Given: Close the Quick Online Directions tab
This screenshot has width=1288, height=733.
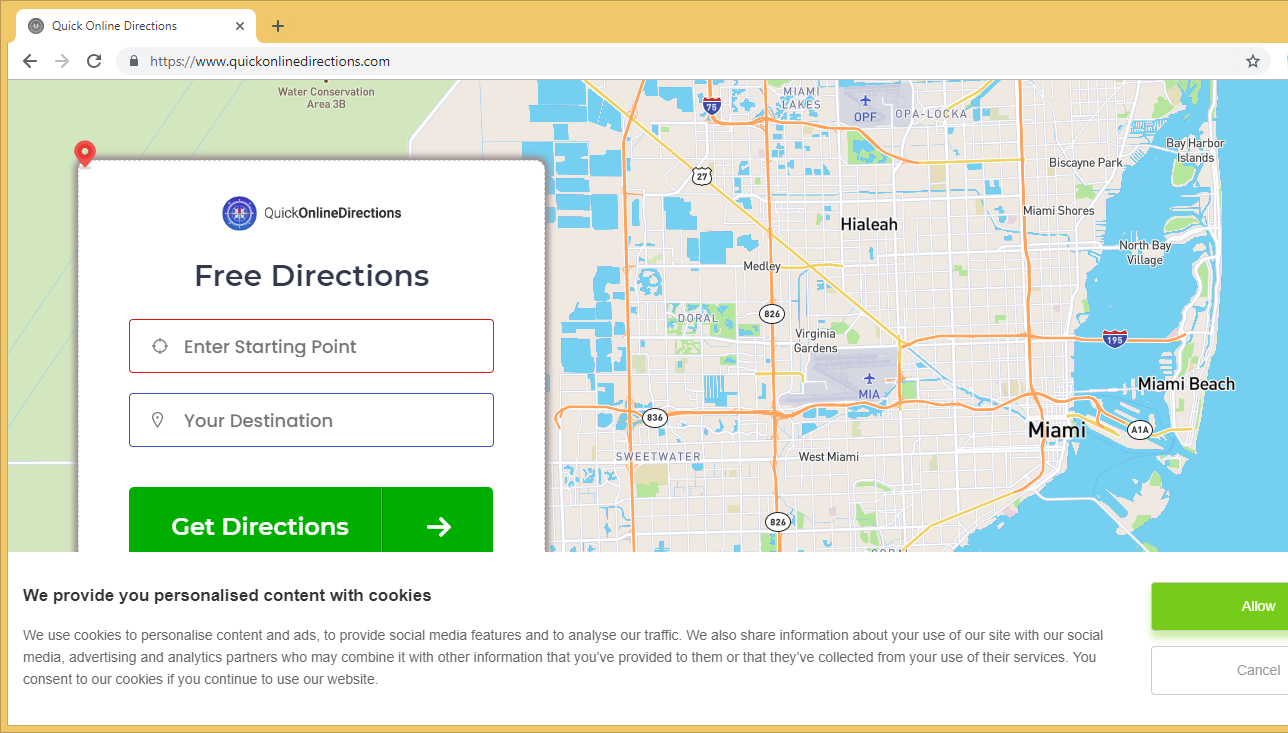Looking at the screenshot, I should (x=240, y=26).
